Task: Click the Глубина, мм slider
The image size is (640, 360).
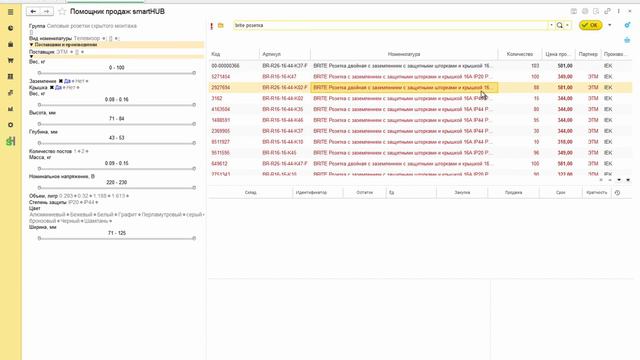Action: pos(117,143)
